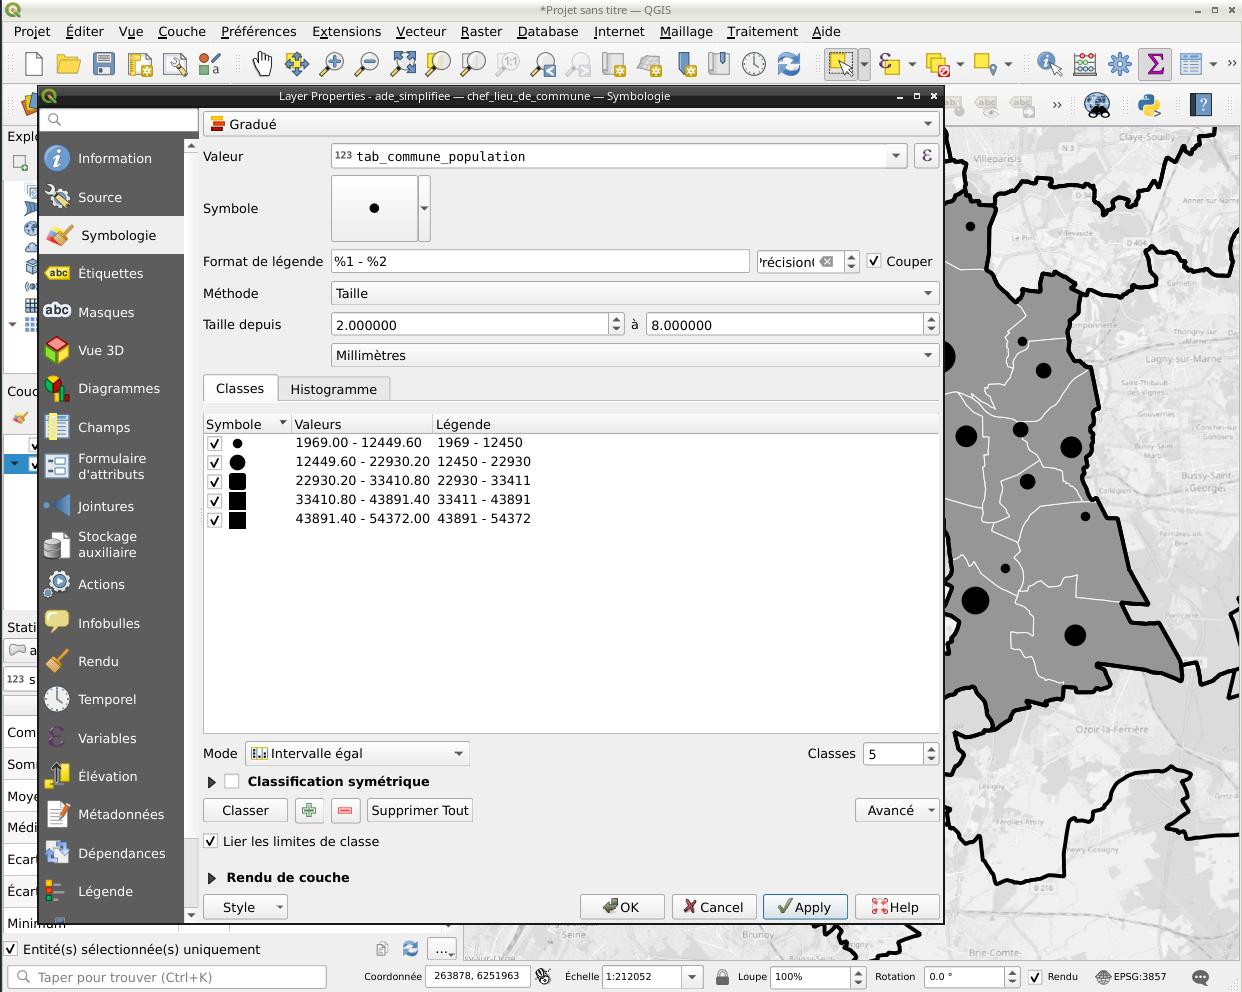This screenshot has height=992, width=1242.
Task: Click green plus add class button
Action: click(x=309, y=810)
